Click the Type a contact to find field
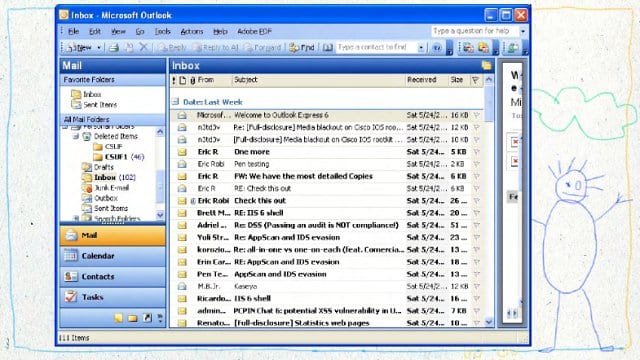Image resolution: width=640 pixels, height=360 pixels. [376, 48]
